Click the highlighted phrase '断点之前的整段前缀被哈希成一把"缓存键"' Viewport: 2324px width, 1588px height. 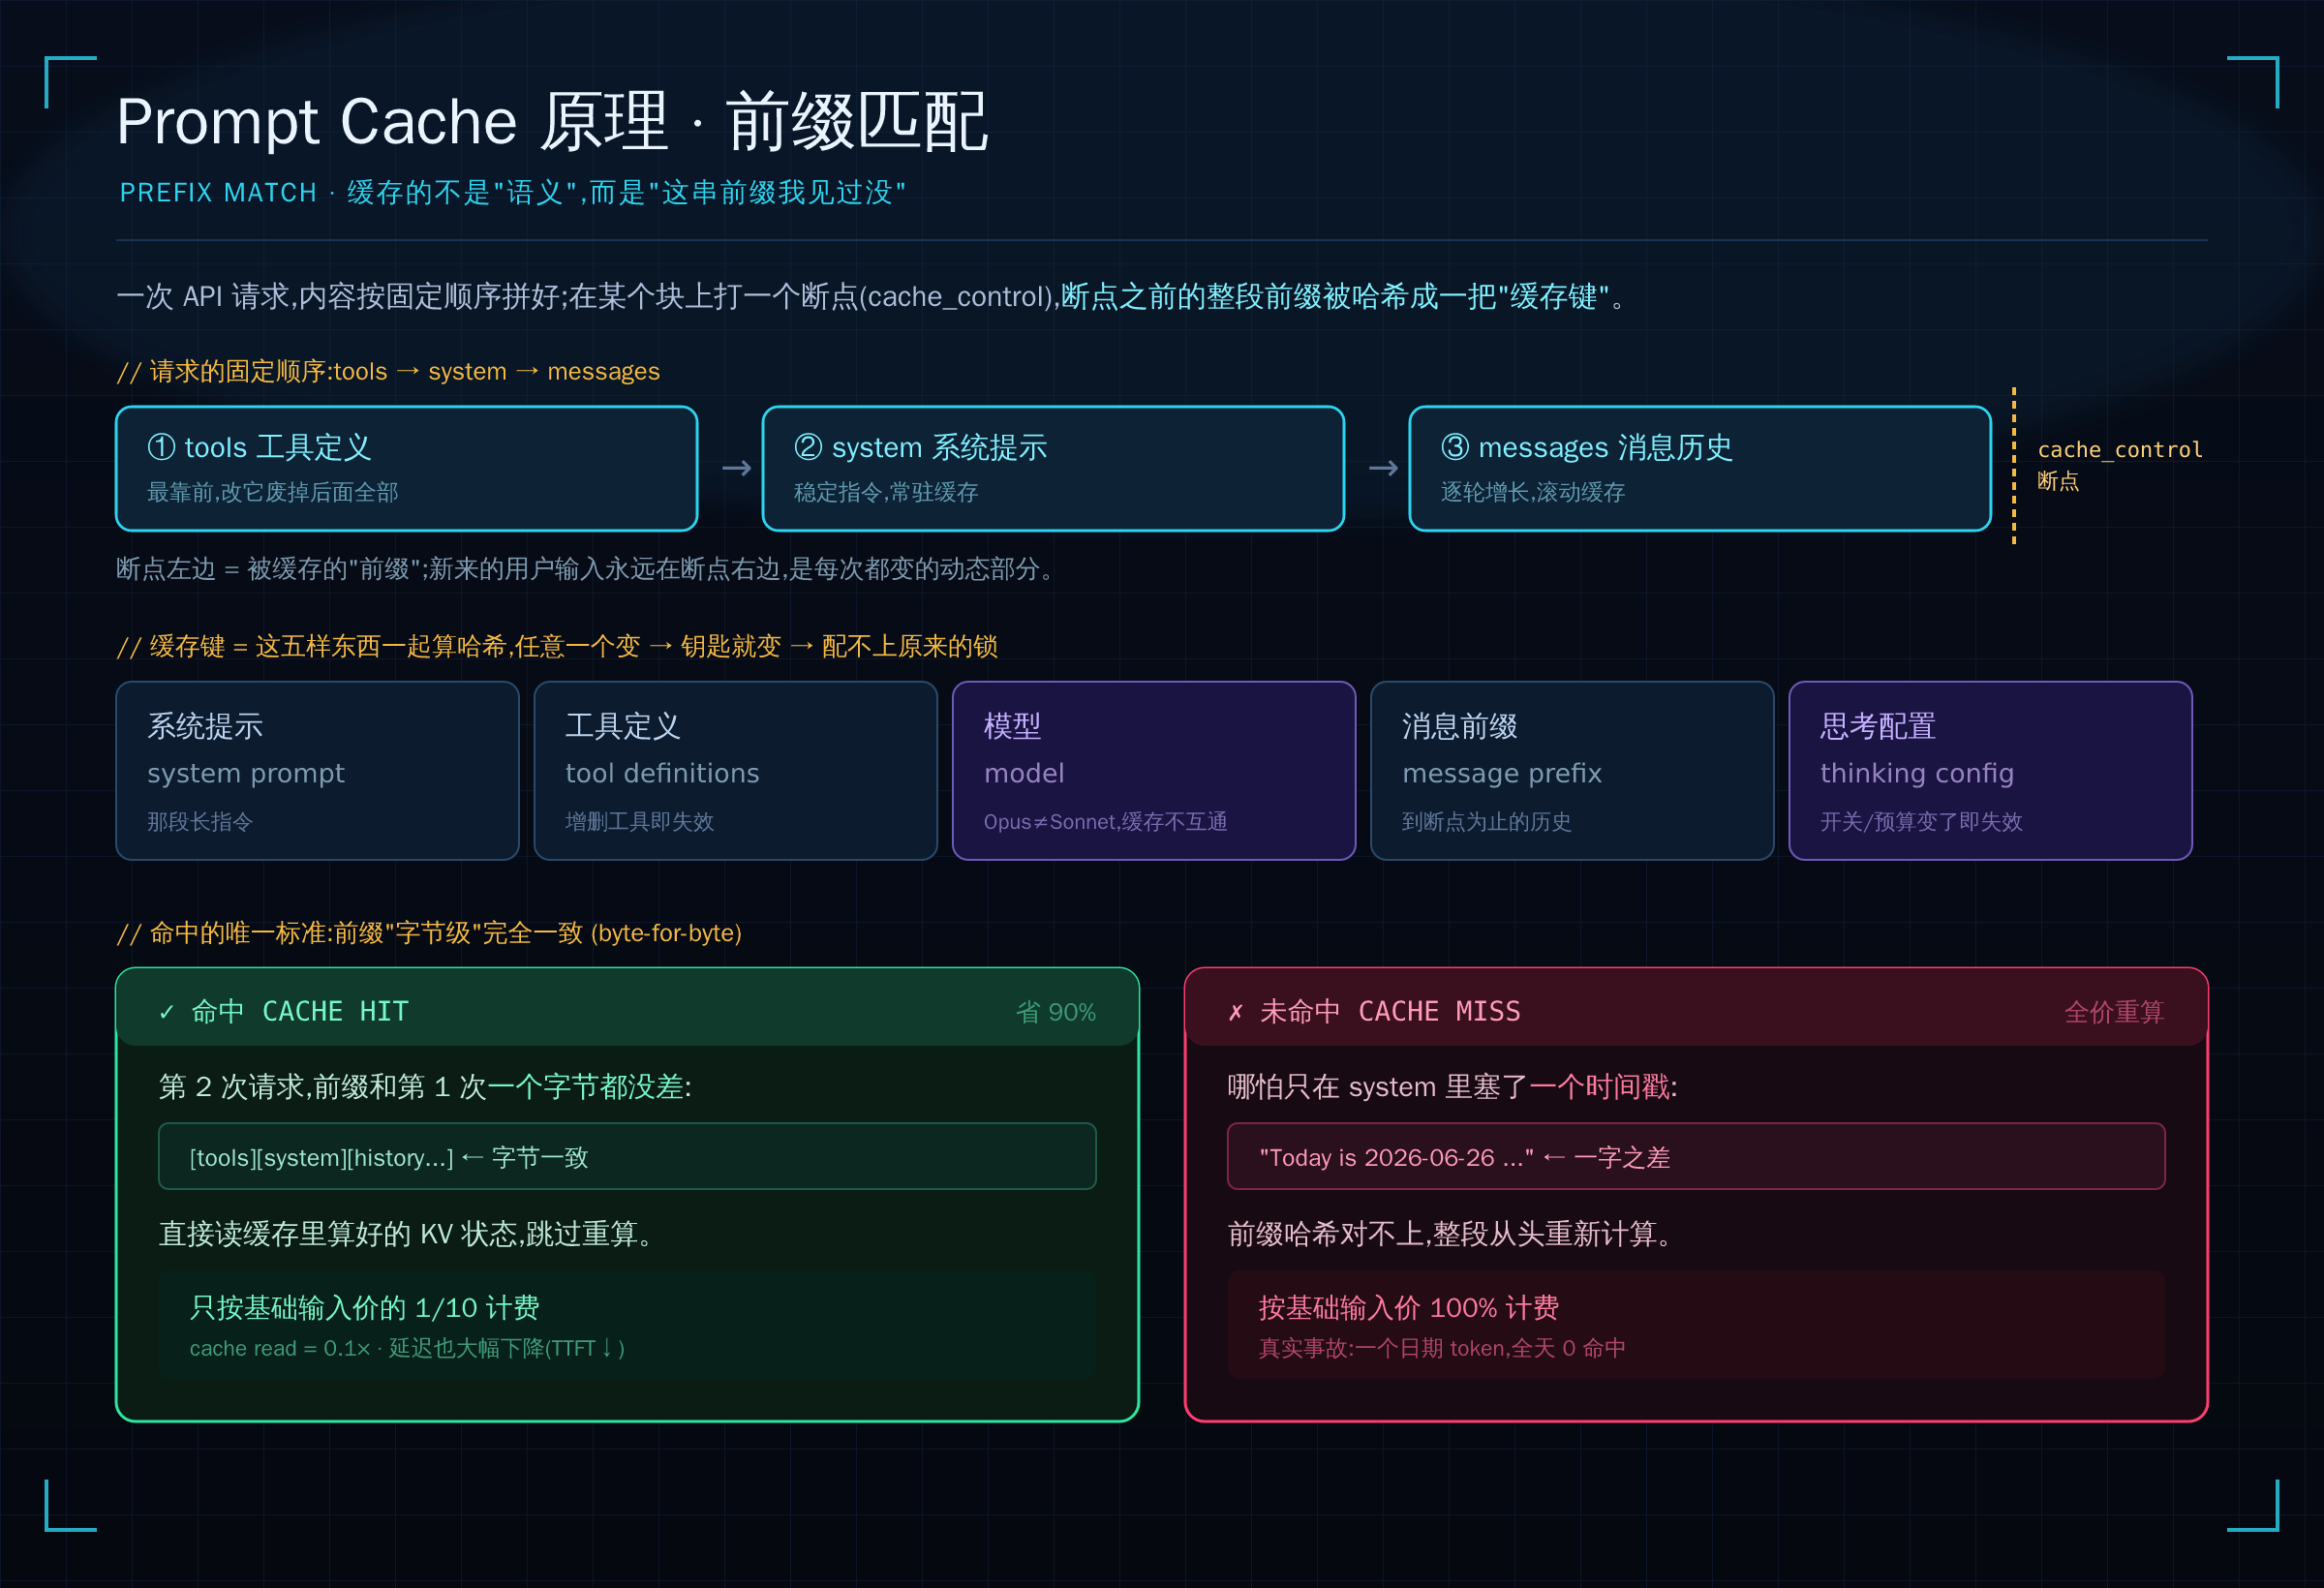point(1335,296)
